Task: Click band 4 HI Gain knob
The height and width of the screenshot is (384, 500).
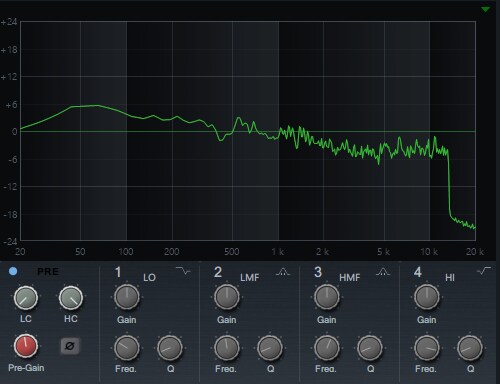Action: [x=427, y=297]
